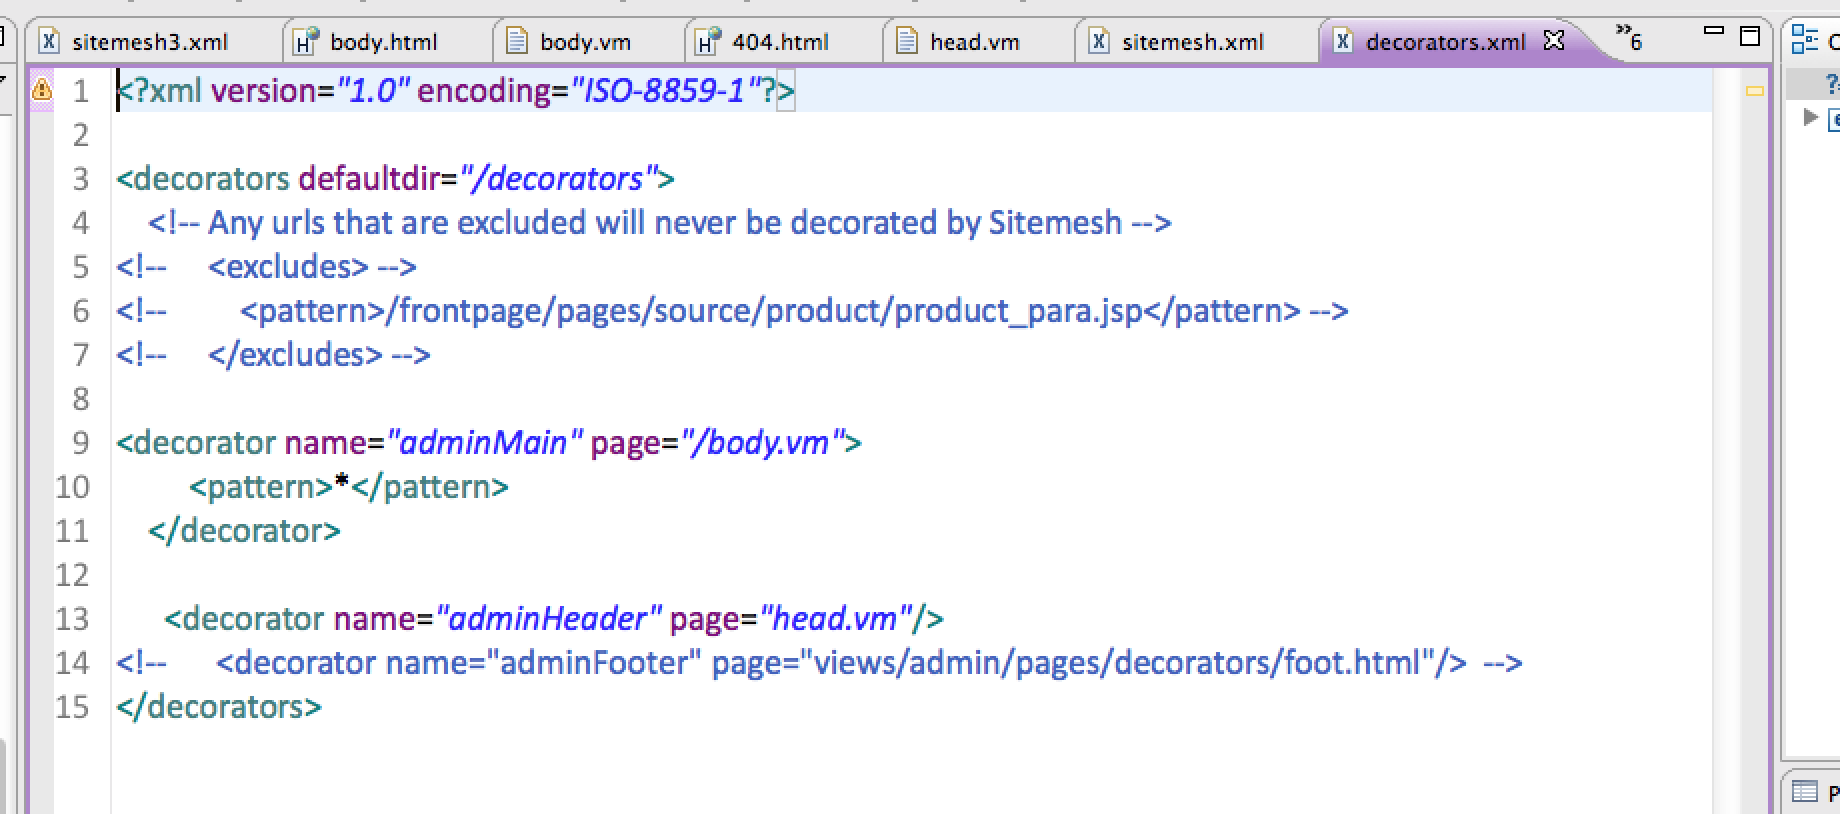The height and width of the screenshot is (814, 1840).
Task: Click line number 13 in the gutter
Action: (72, 618)
